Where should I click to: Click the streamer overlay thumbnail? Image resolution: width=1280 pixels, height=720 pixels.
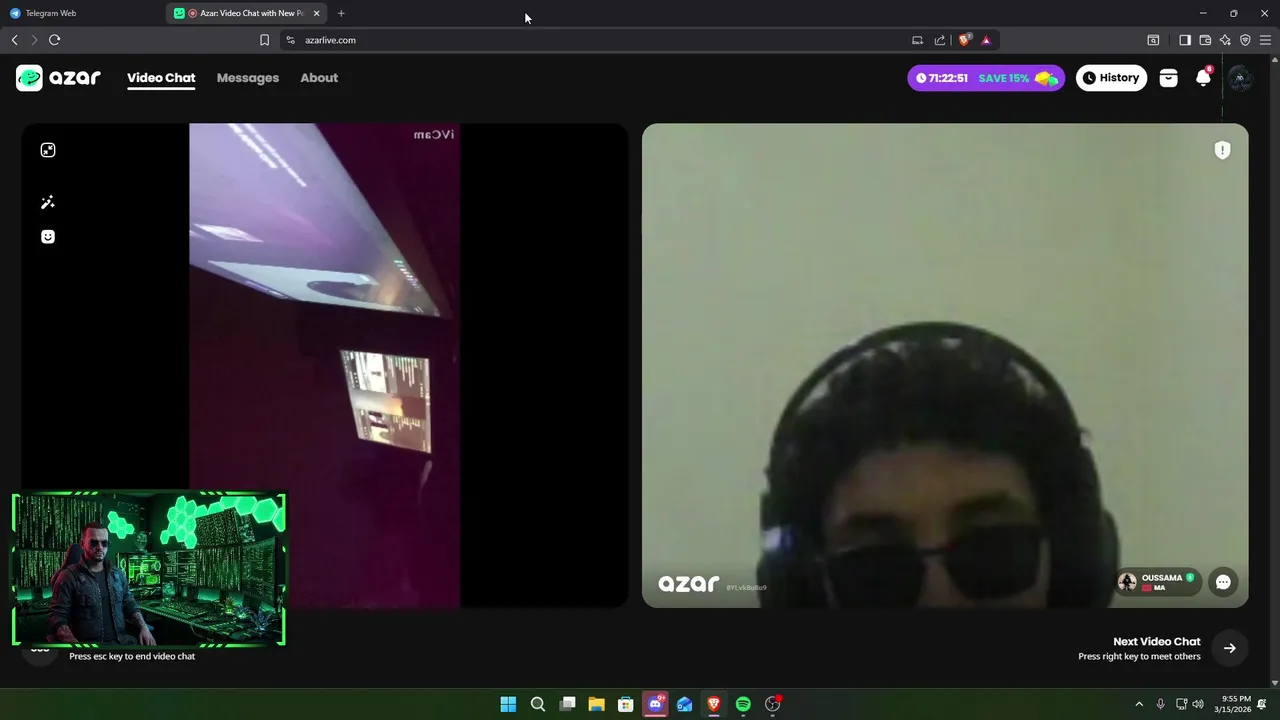click(x=149, y=569)
